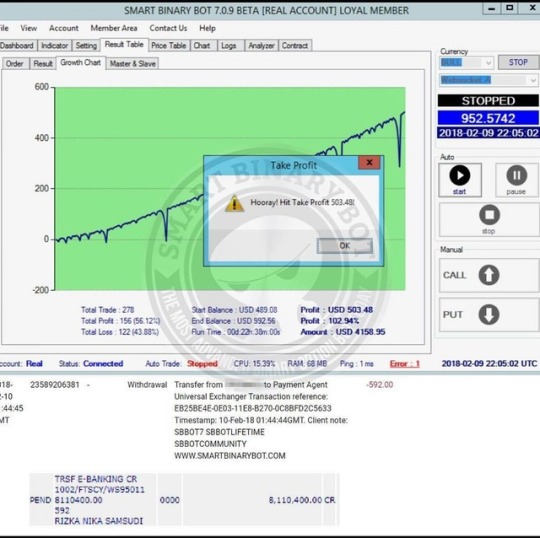Click the STOP button beside Currency
540x538 pixels.
click(x=518, y=62)
